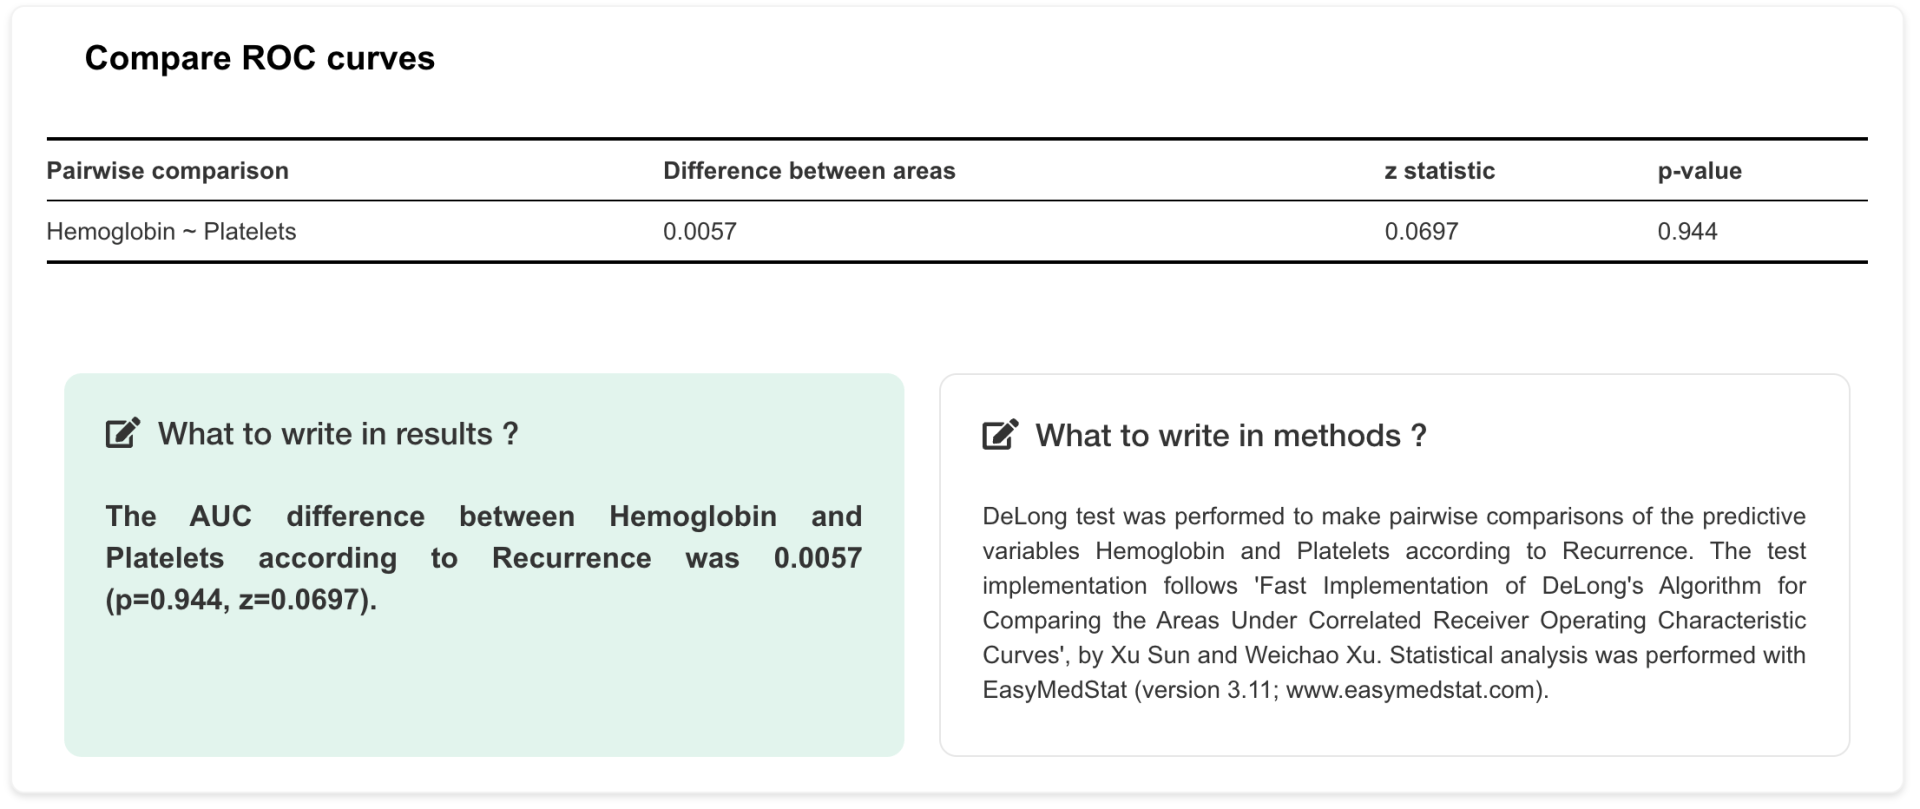The image size is (1920, 809).
Task: Select the 'Hemoglobin ~ Platelets' row label
Action: 172,232
